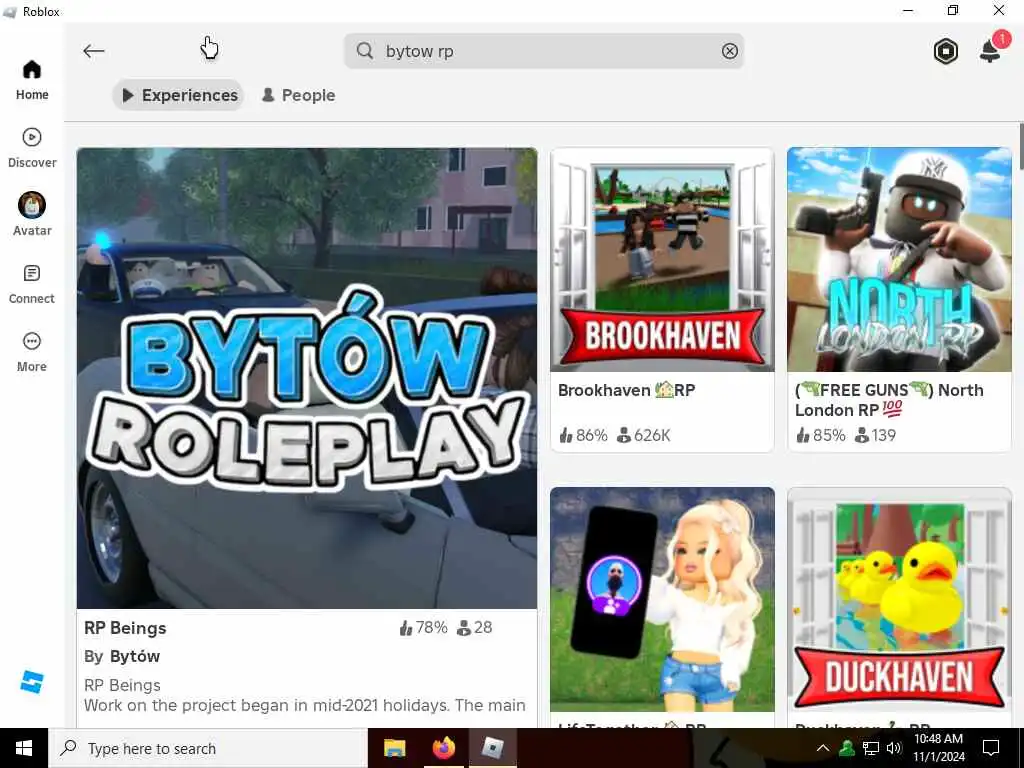
Task: Click the taskbar 'Type here to search' box
Action: pyautogui.click(x=208, y=748)
